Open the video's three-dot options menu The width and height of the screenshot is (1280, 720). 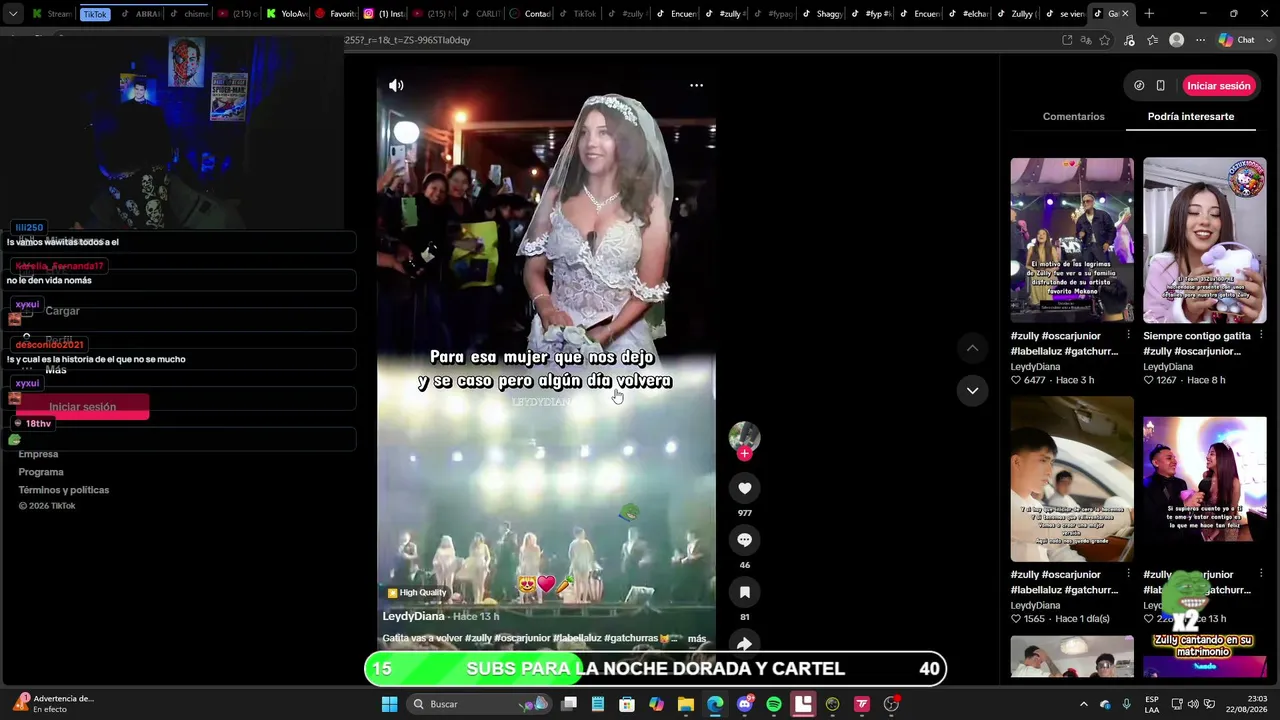click(696, 86)
